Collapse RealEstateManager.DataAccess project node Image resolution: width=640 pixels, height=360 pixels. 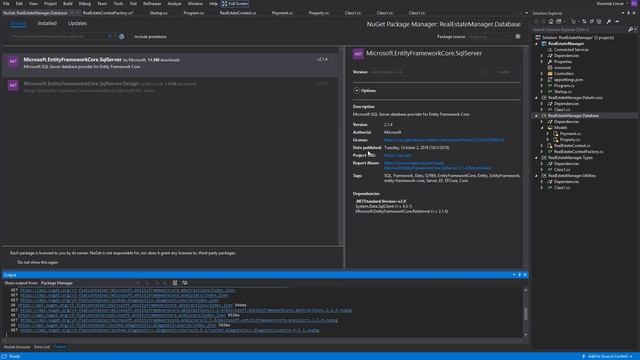537,98
